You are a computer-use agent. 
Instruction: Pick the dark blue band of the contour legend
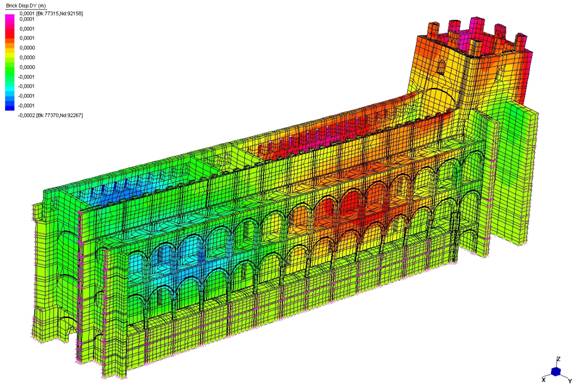(10, 105)
